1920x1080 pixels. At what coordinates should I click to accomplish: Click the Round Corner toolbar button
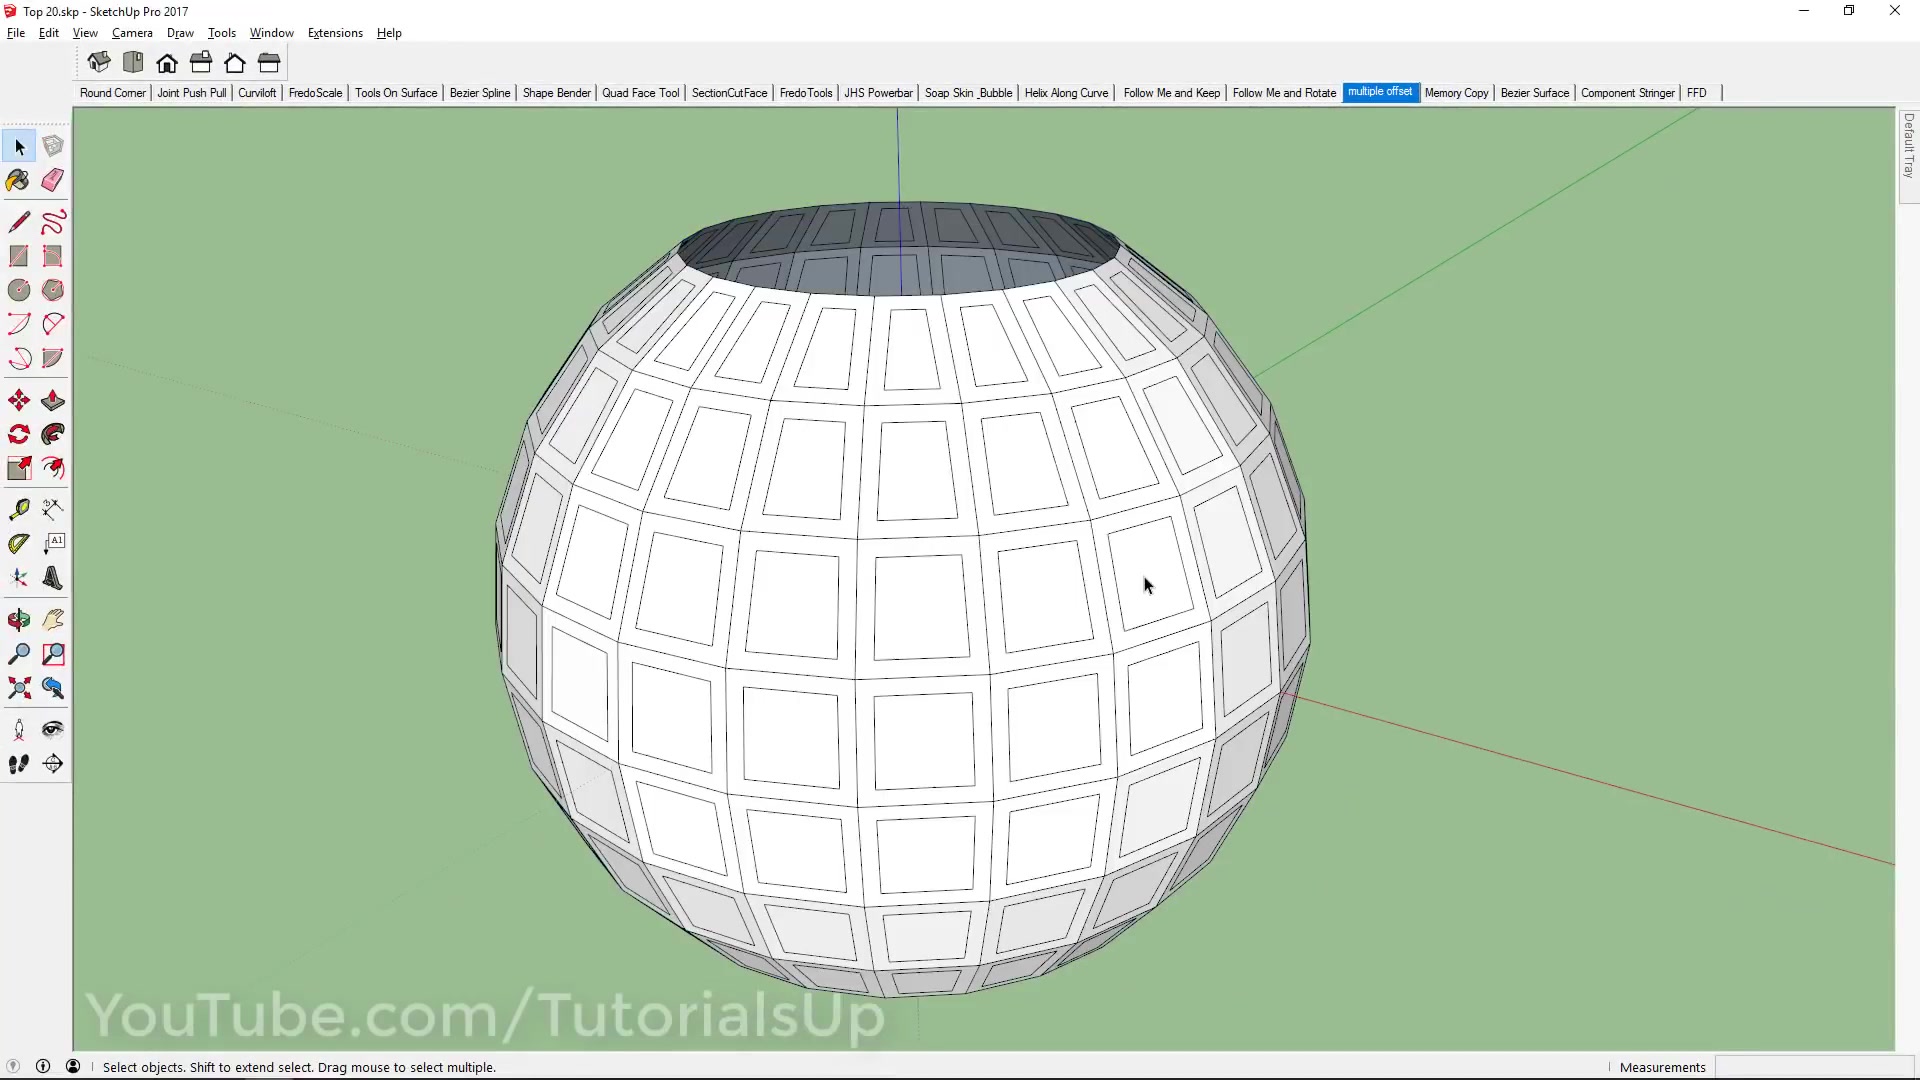click(113, 92)
